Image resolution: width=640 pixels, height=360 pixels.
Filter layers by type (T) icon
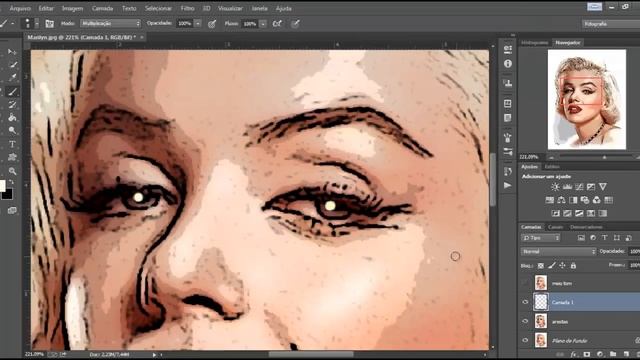click(604, 238)
